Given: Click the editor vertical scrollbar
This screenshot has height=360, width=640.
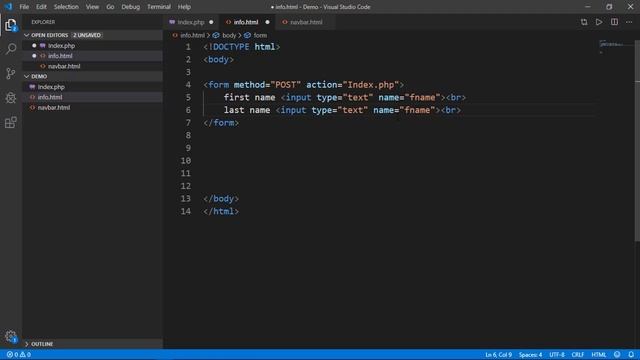Looking at the screenshot, I should (637, 141).
